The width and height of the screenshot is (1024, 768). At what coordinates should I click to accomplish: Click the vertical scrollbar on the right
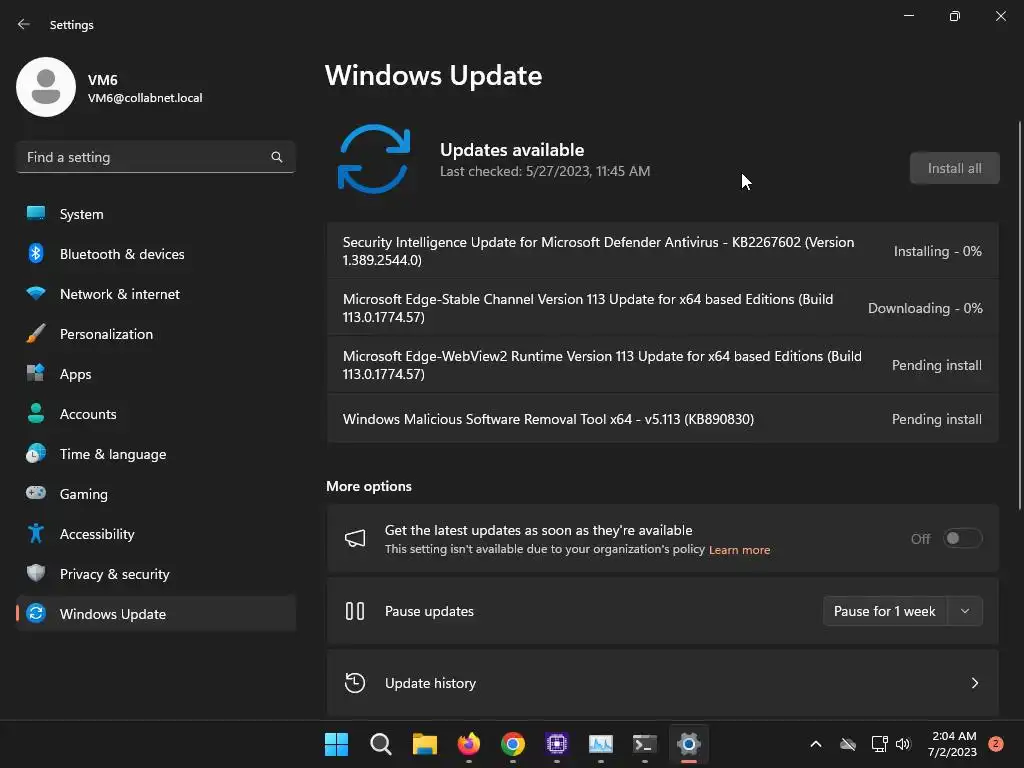coord(1020,315)
